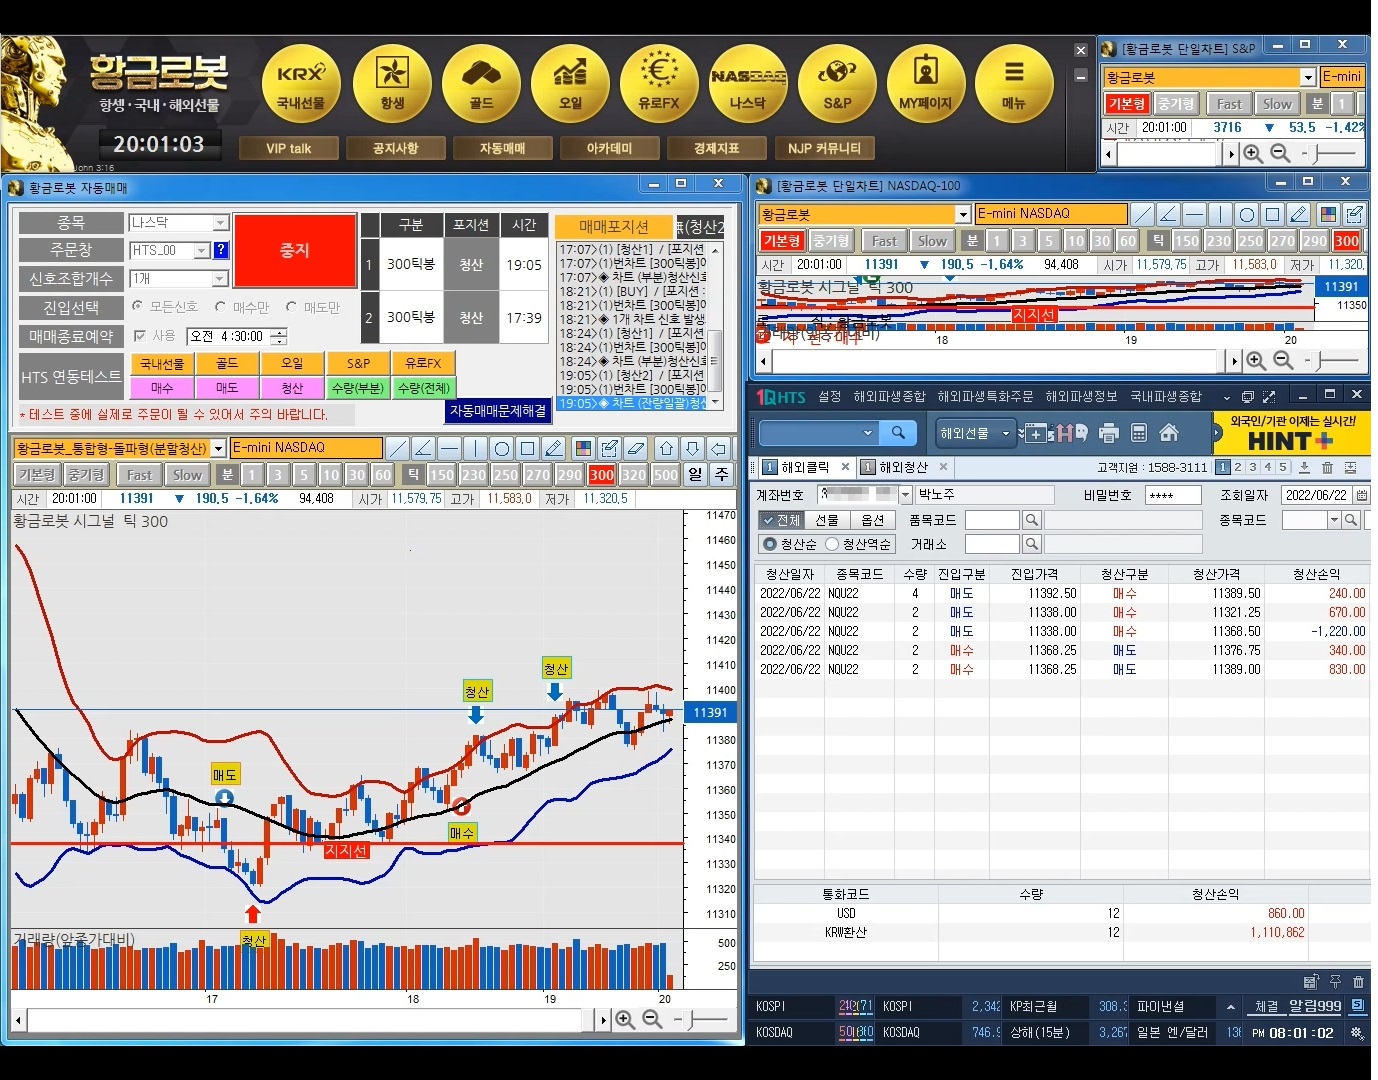This screenshot has height=1080, width=1378.
Task: Click trash icon in 1QHTS tab bar
Action: [1327, 467]
